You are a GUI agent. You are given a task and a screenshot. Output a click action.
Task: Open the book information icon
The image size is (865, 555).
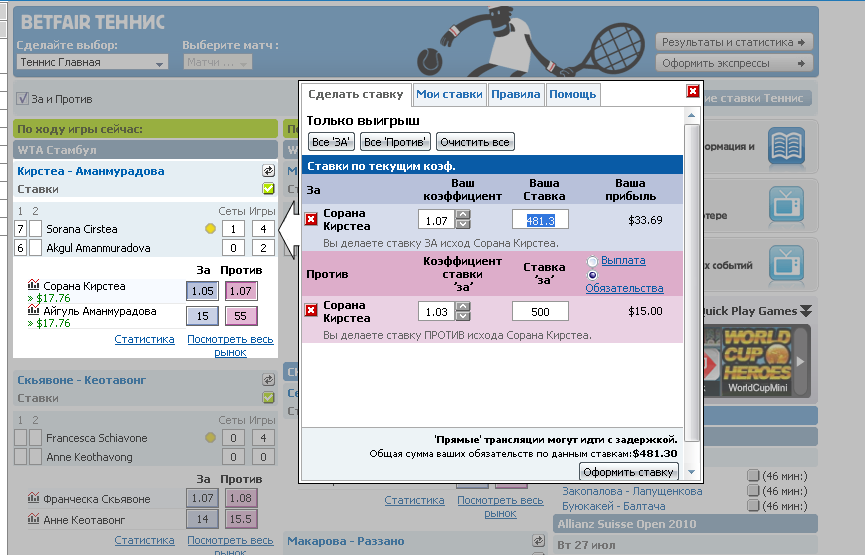787,146
